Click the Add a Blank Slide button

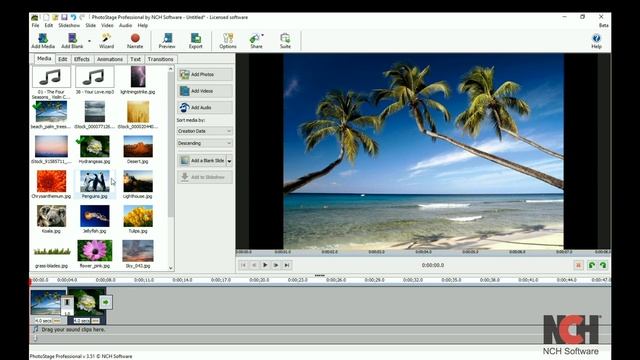pos(202,161)
